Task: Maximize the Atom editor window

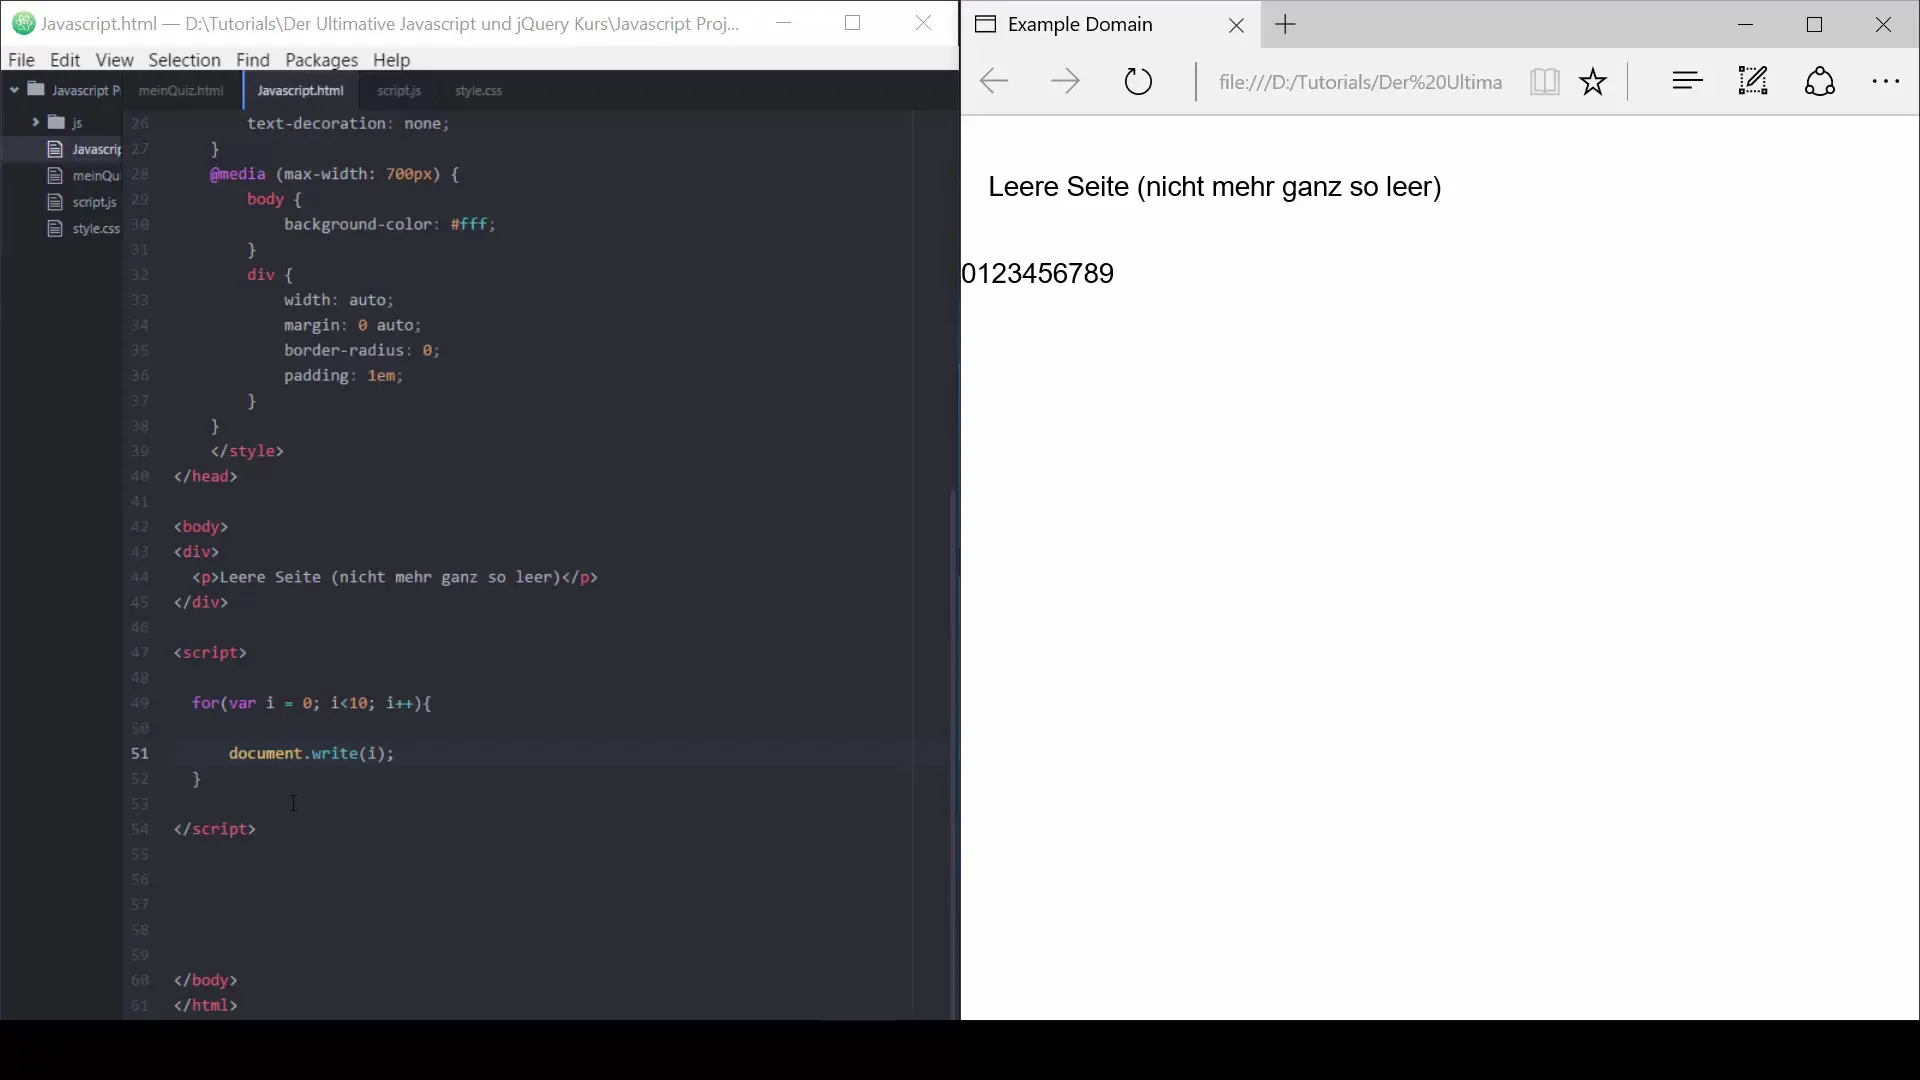Action: tap(853, 23)
